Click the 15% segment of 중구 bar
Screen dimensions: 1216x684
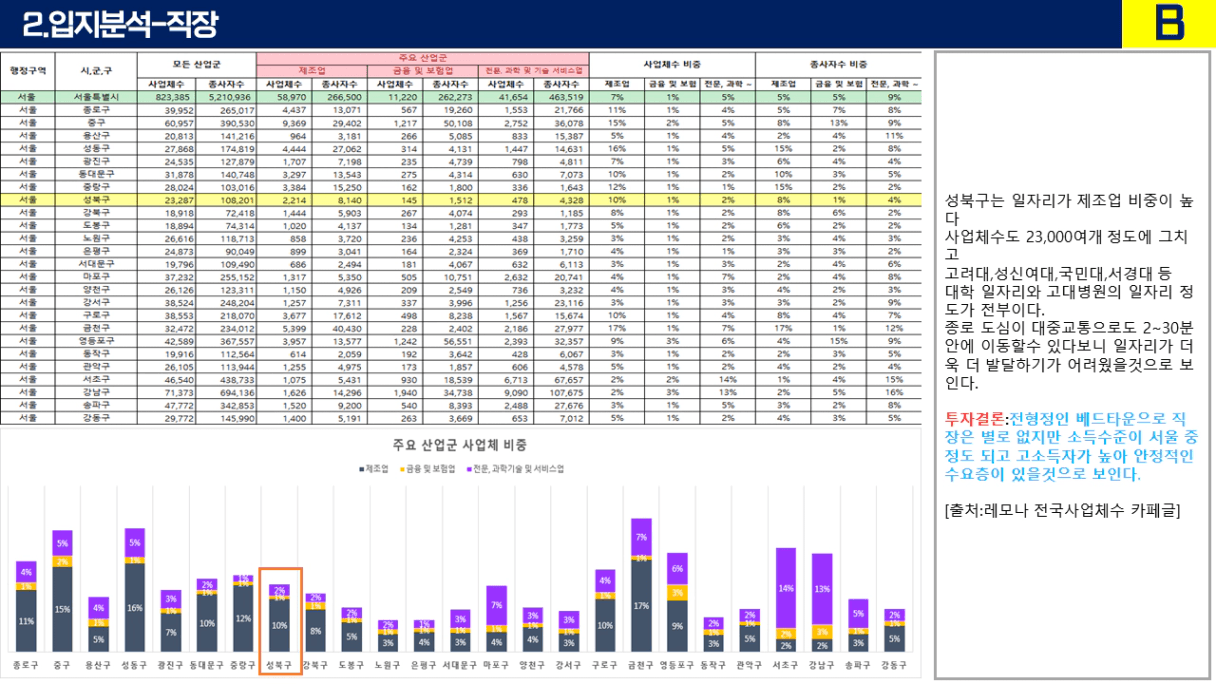point(62,610)
